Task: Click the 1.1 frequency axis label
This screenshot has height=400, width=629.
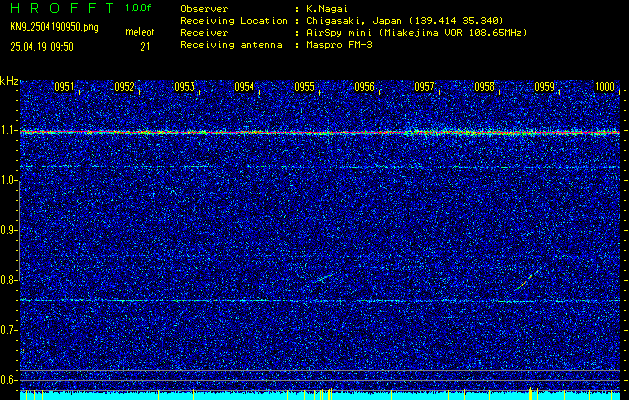Action: click(x=8, y=131)
